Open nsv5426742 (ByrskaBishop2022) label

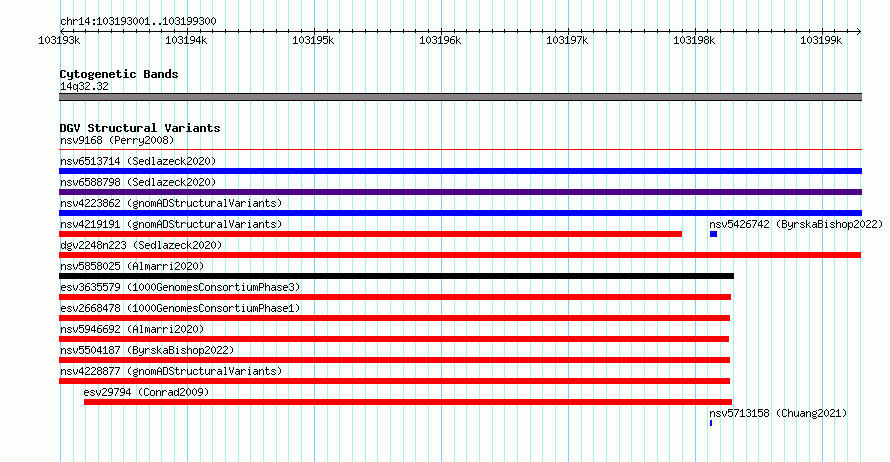coord(796,224)
